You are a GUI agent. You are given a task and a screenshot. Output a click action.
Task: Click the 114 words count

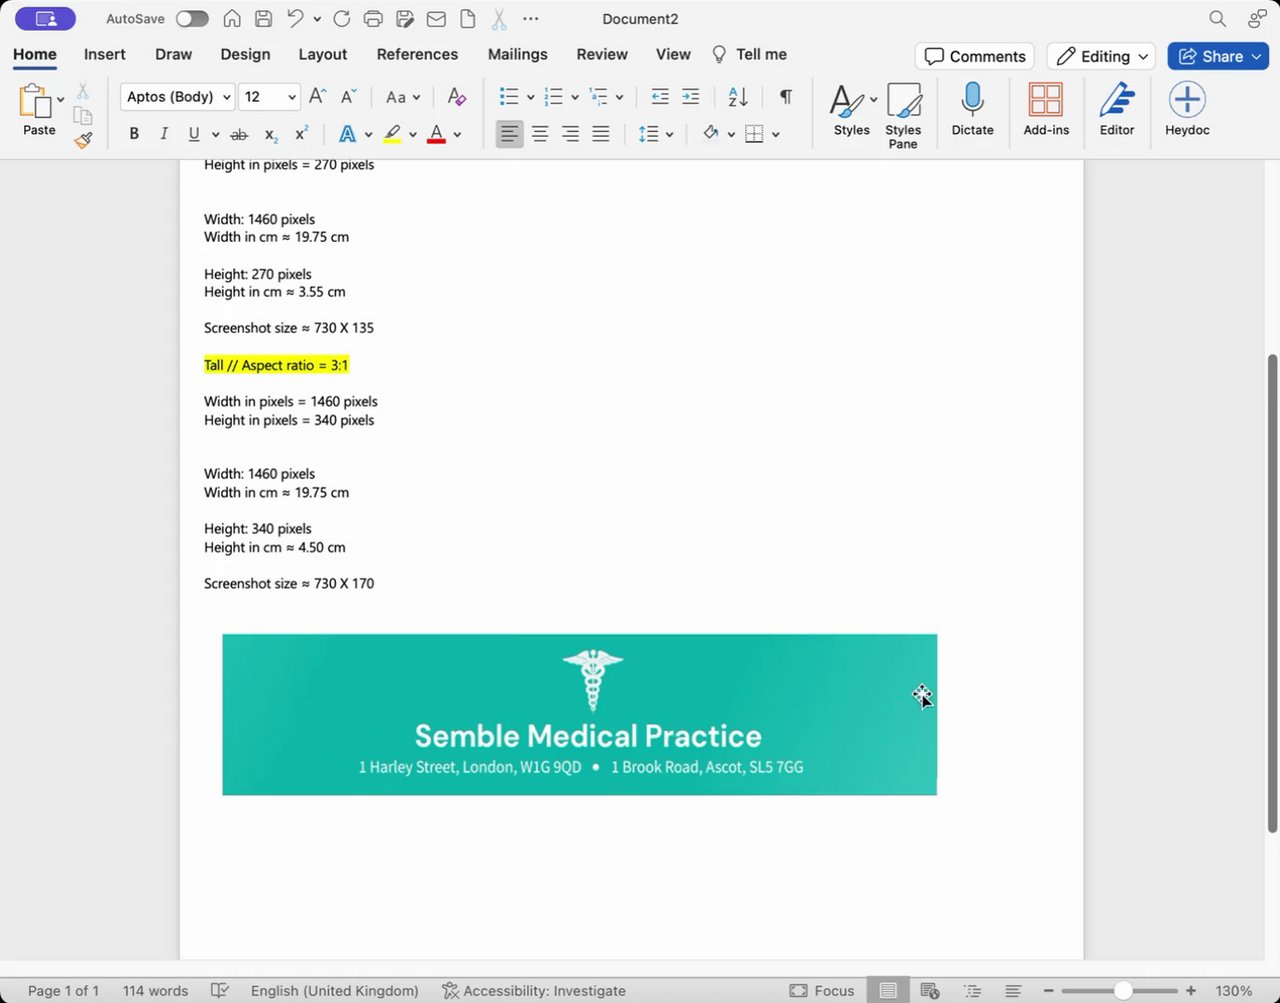(155, 990)
